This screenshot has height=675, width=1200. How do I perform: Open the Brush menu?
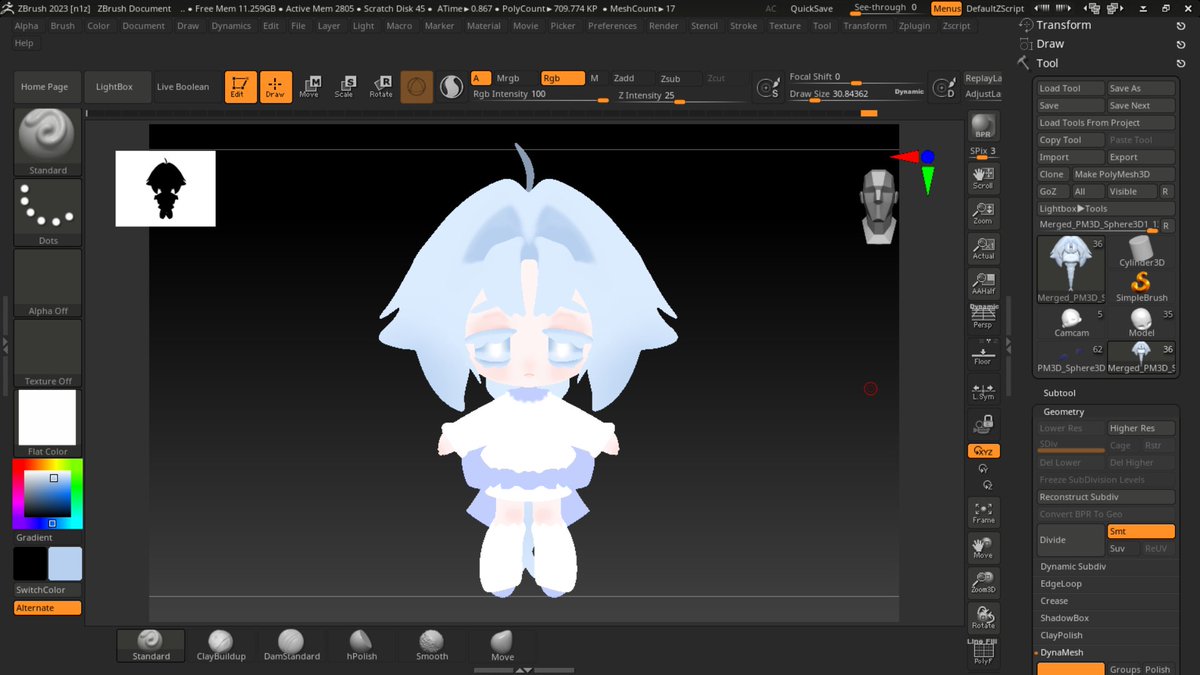pos(62,26)
